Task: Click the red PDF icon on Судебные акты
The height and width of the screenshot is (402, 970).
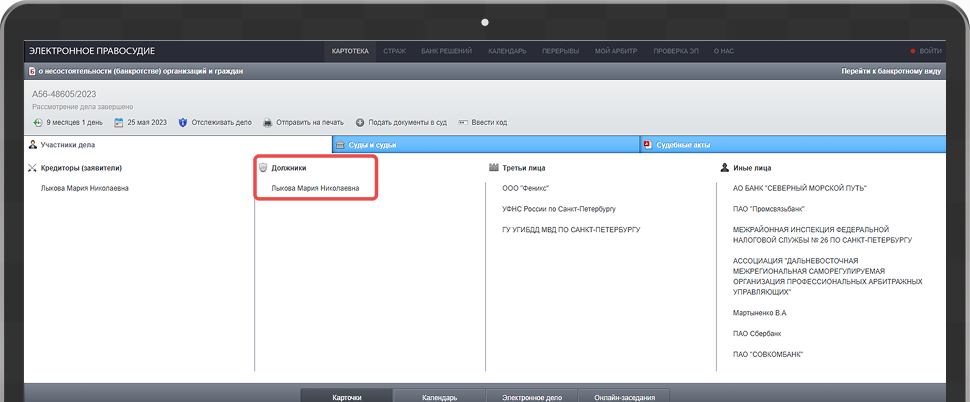Action: pyautogui.click(x=647, y=145)
